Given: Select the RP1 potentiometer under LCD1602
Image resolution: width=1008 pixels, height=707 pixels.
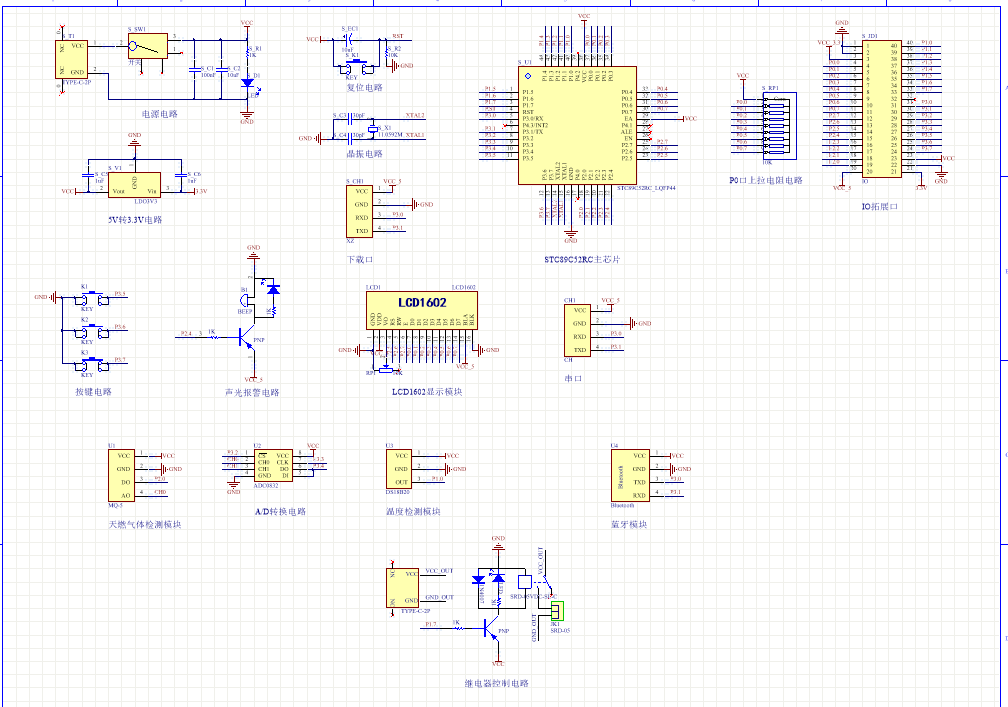Looking at the screenshot, I should tap(386, 370).
